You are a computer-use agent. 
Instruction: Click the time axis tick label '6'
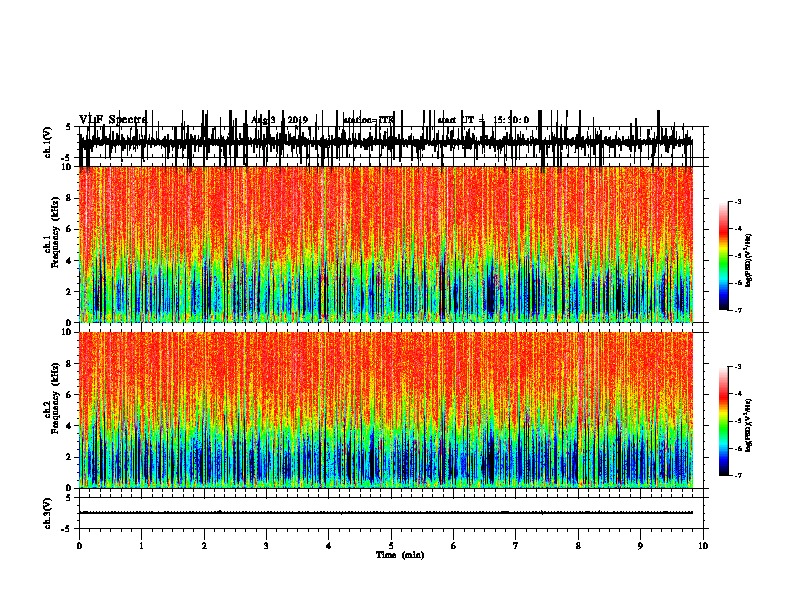point(454,545)
